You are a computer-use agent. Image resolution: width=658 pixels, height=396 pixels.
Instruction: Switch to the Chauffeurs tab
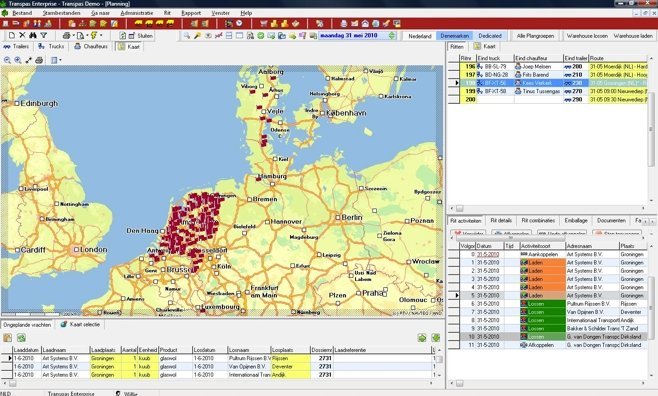(x=91, y=46)
